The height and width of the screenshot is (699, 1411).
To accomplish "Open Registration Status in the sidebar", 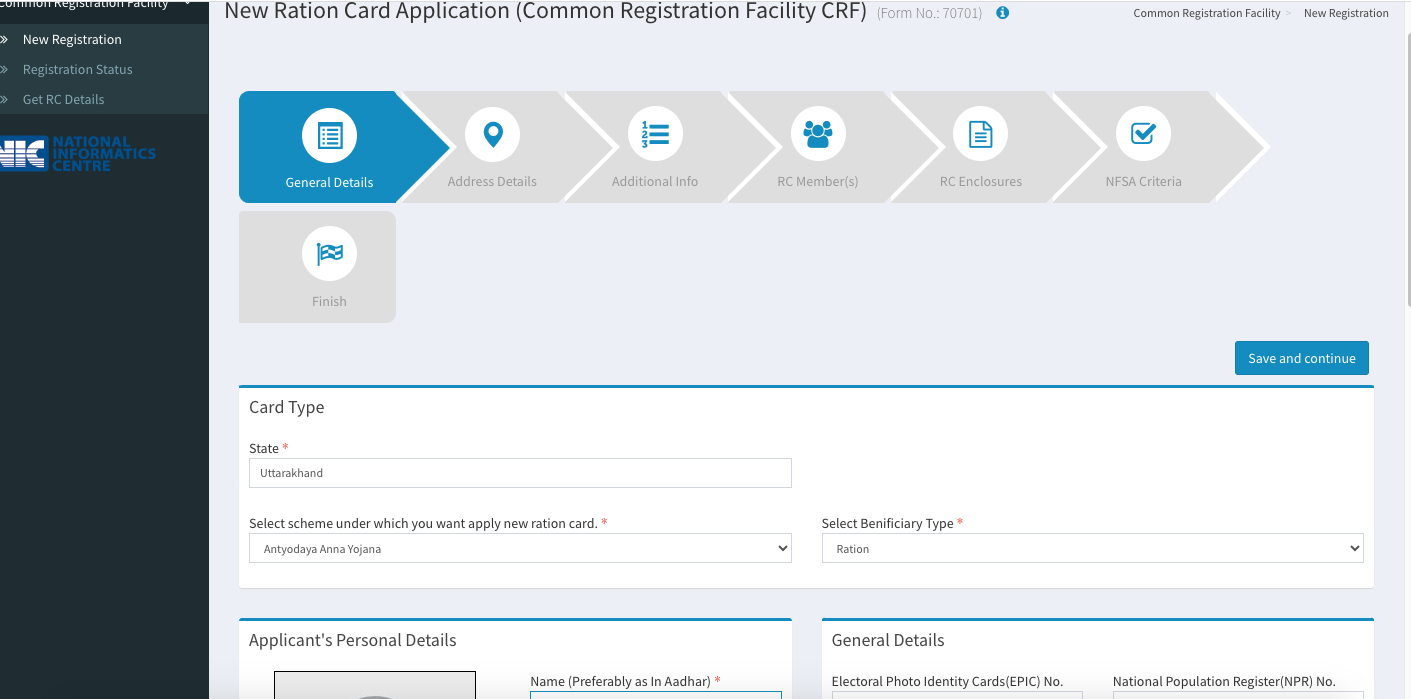I will tap(77, 70).
